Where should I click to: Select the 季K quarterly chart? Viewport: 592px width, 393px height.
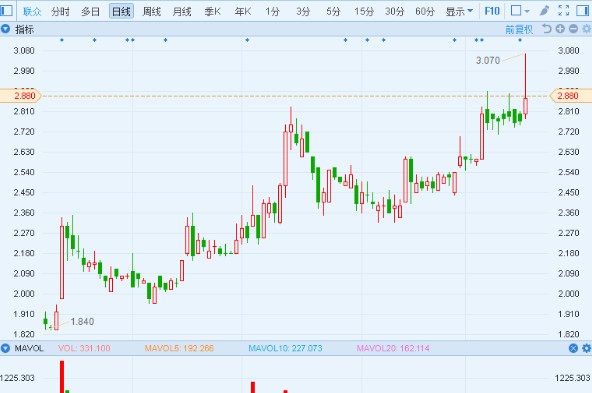(x=213, y=11)
